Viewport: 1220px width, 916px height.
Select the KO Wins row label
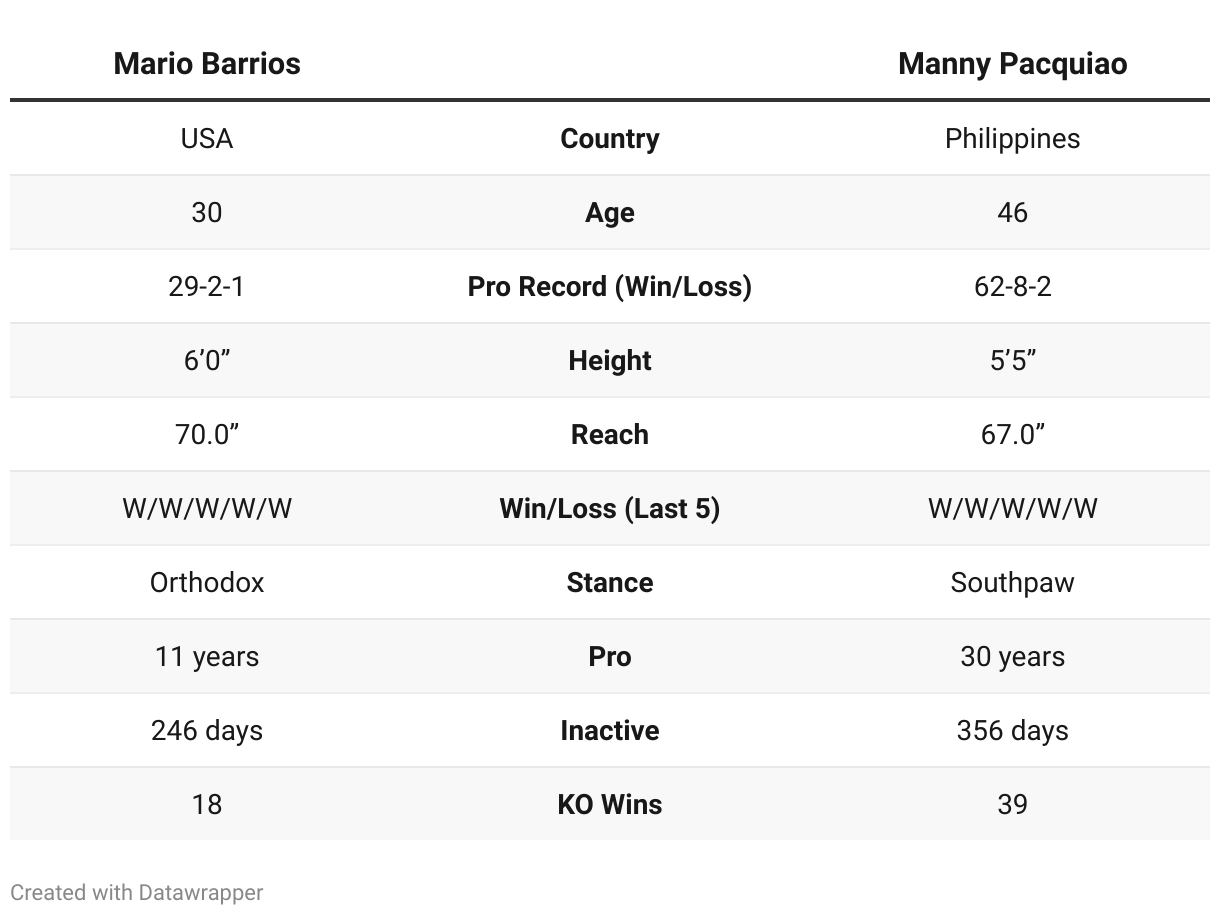click(x=610, y=804)
